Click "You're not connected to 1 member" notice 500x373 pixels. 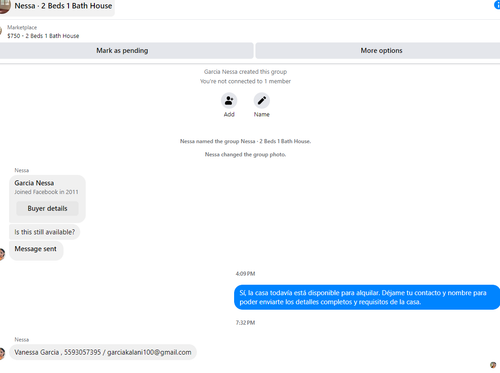pyautogui.click(x=245, y=81)
